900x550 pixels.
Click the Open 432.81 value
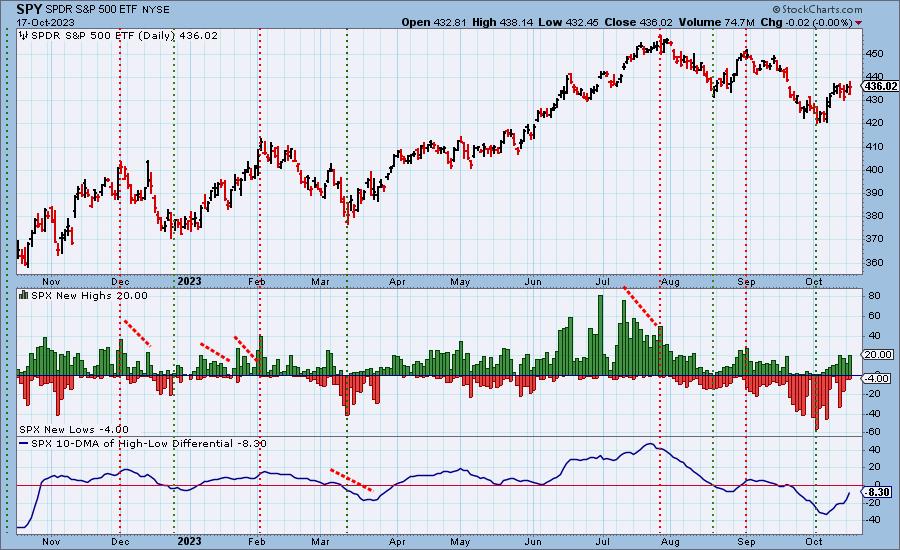[434, 22]
